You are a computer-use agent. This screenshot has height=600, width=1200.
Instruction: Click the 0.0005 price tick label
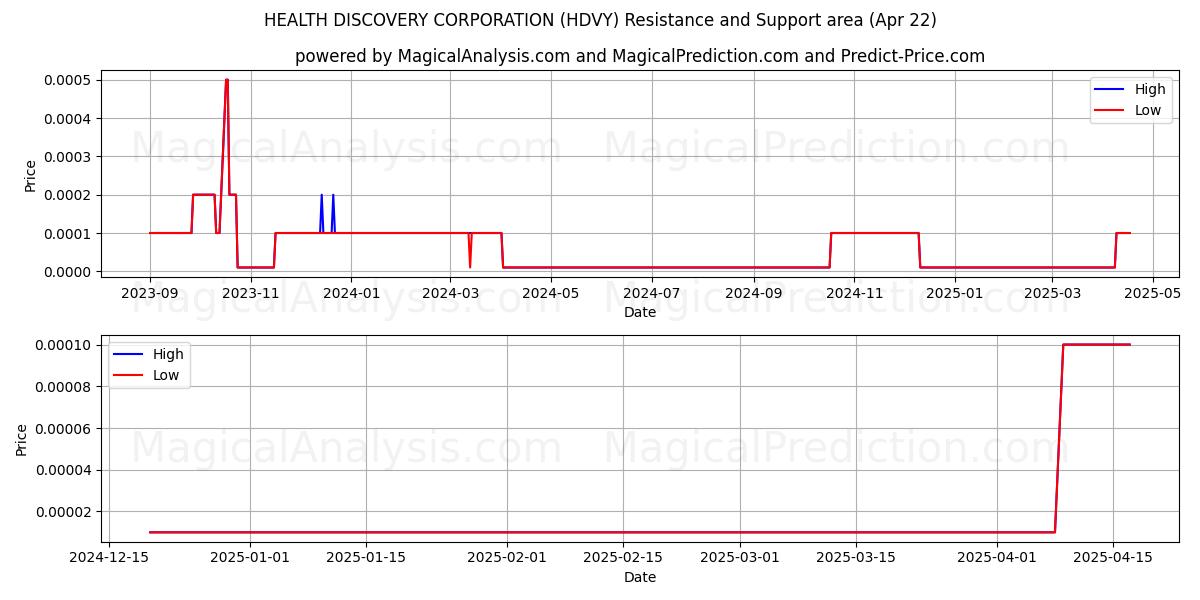68,80
